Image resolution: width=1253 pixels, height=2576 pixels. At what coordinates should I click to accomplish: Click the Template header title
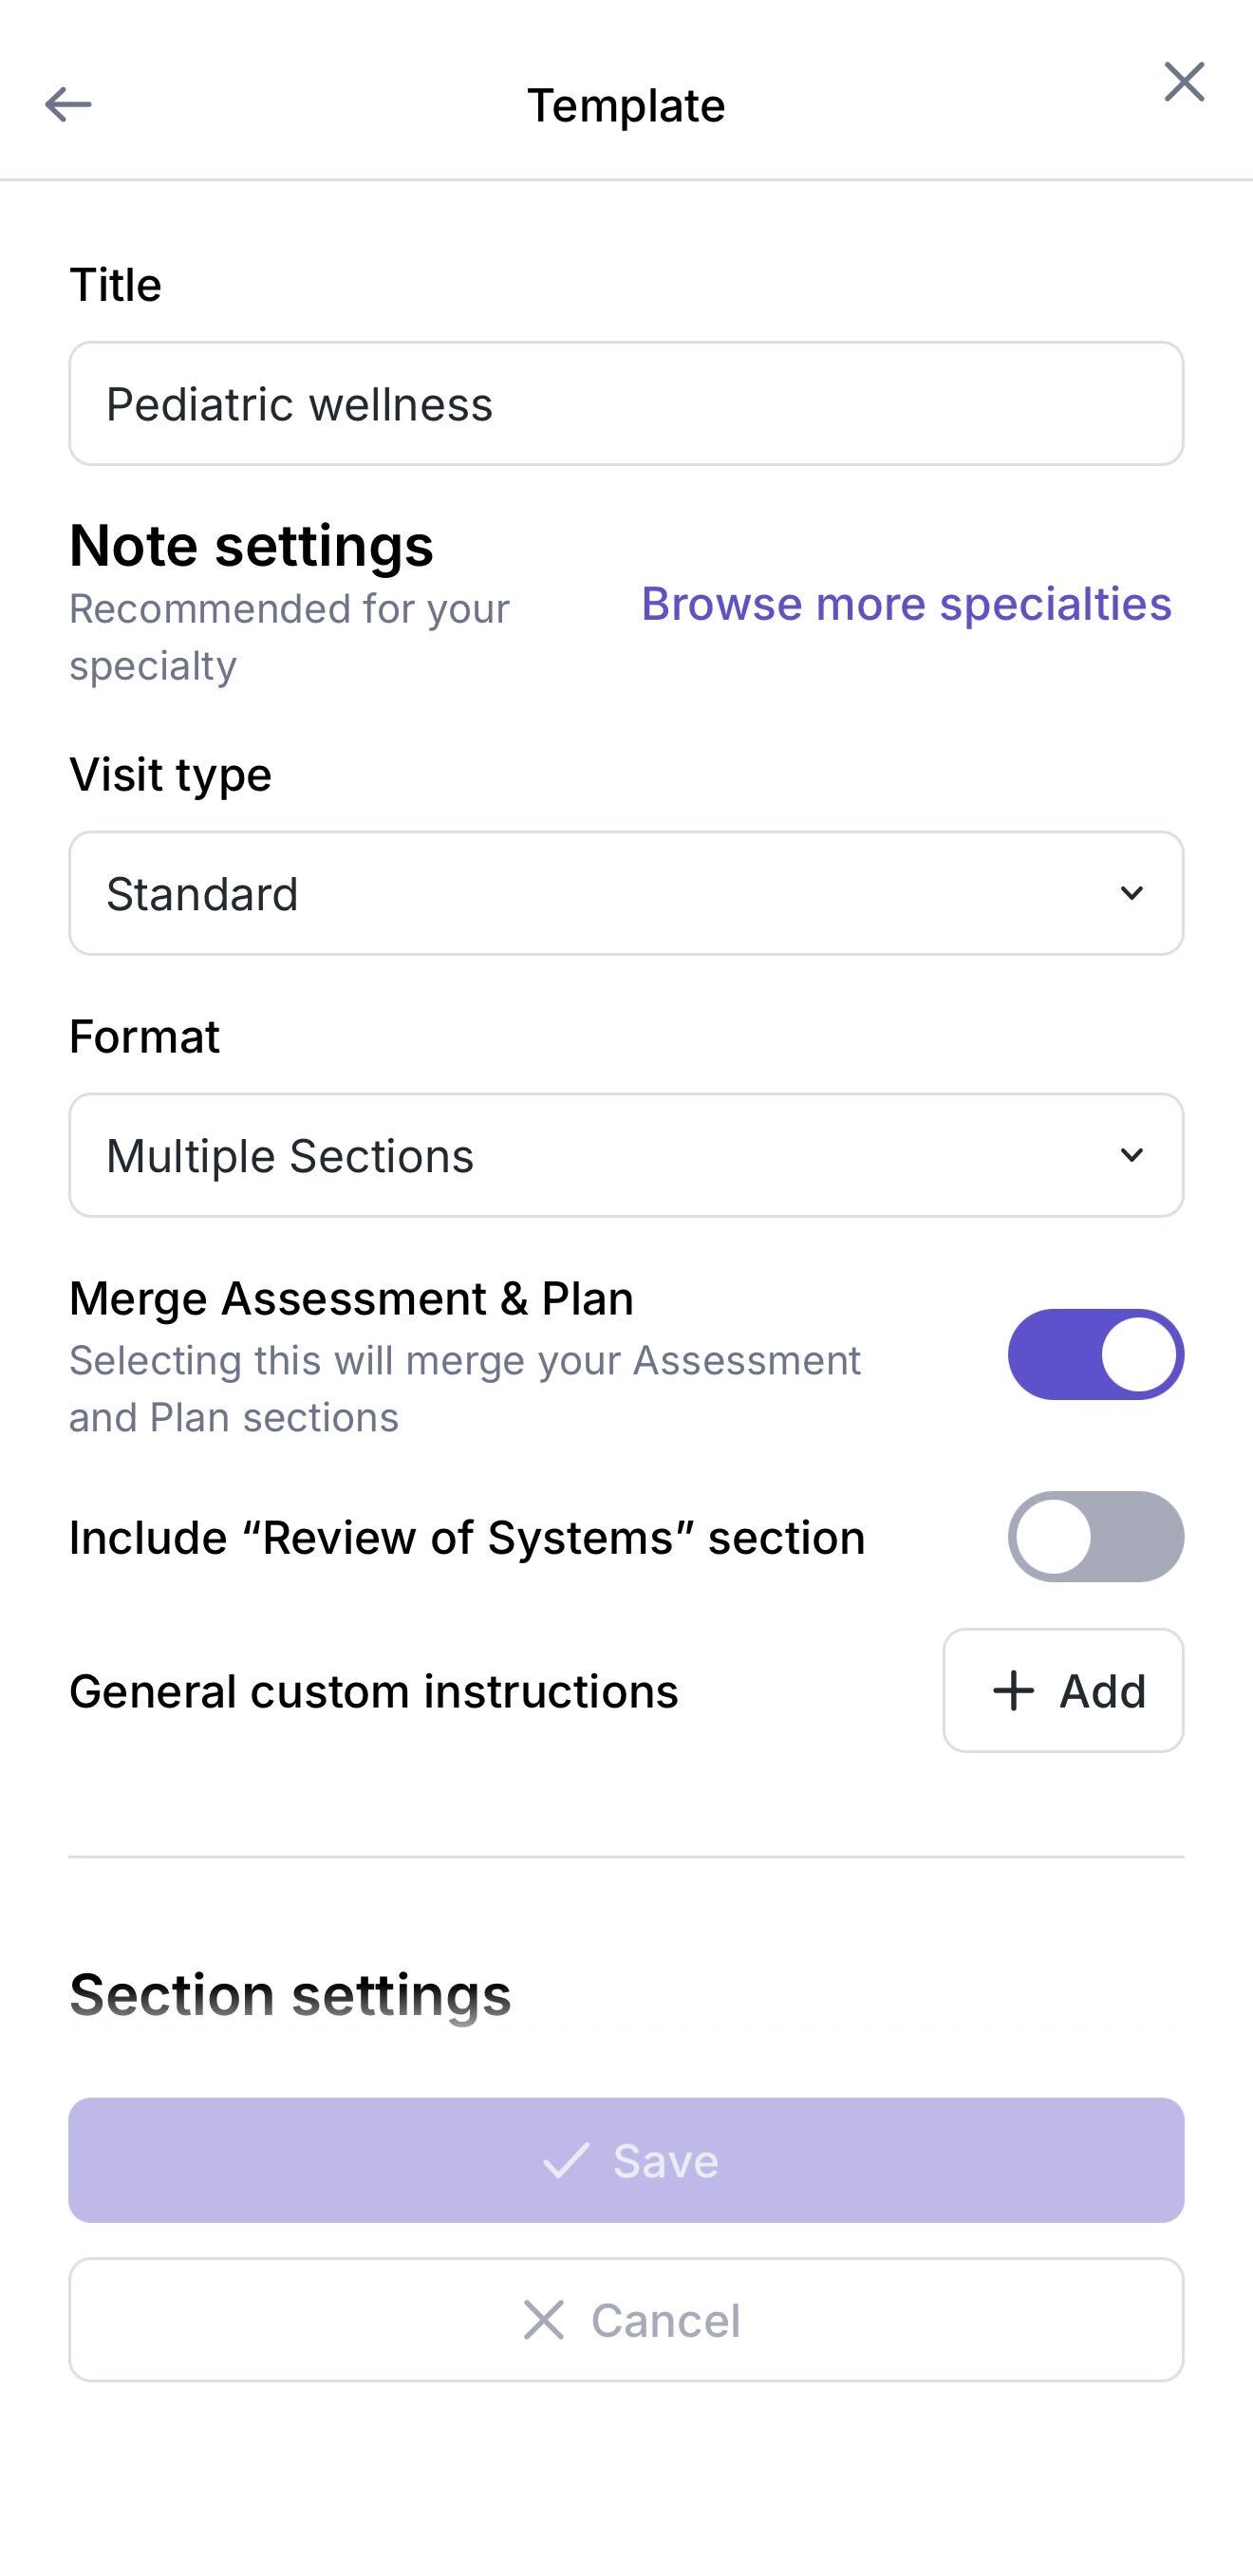tap(626, 105)
